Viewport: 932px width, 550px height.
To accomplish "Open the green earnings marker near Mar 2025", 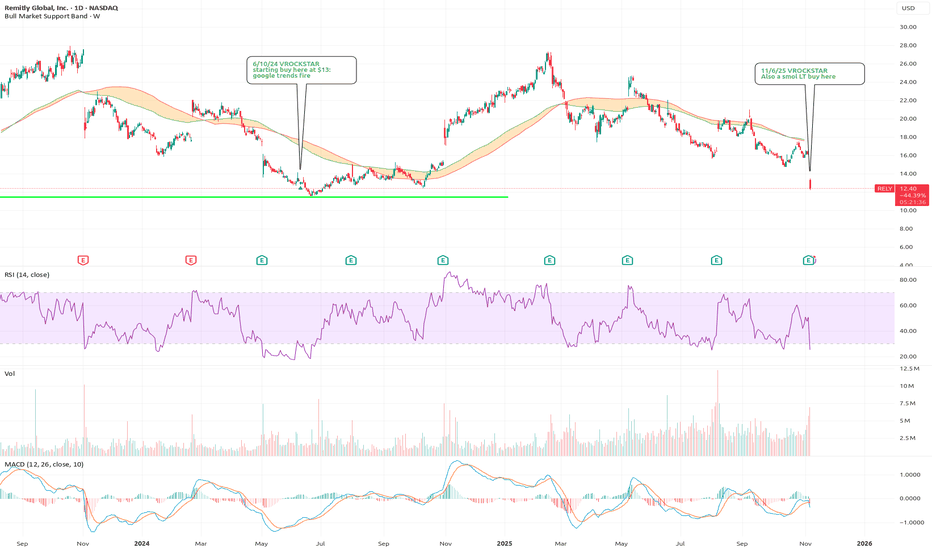I will point(549,260).
